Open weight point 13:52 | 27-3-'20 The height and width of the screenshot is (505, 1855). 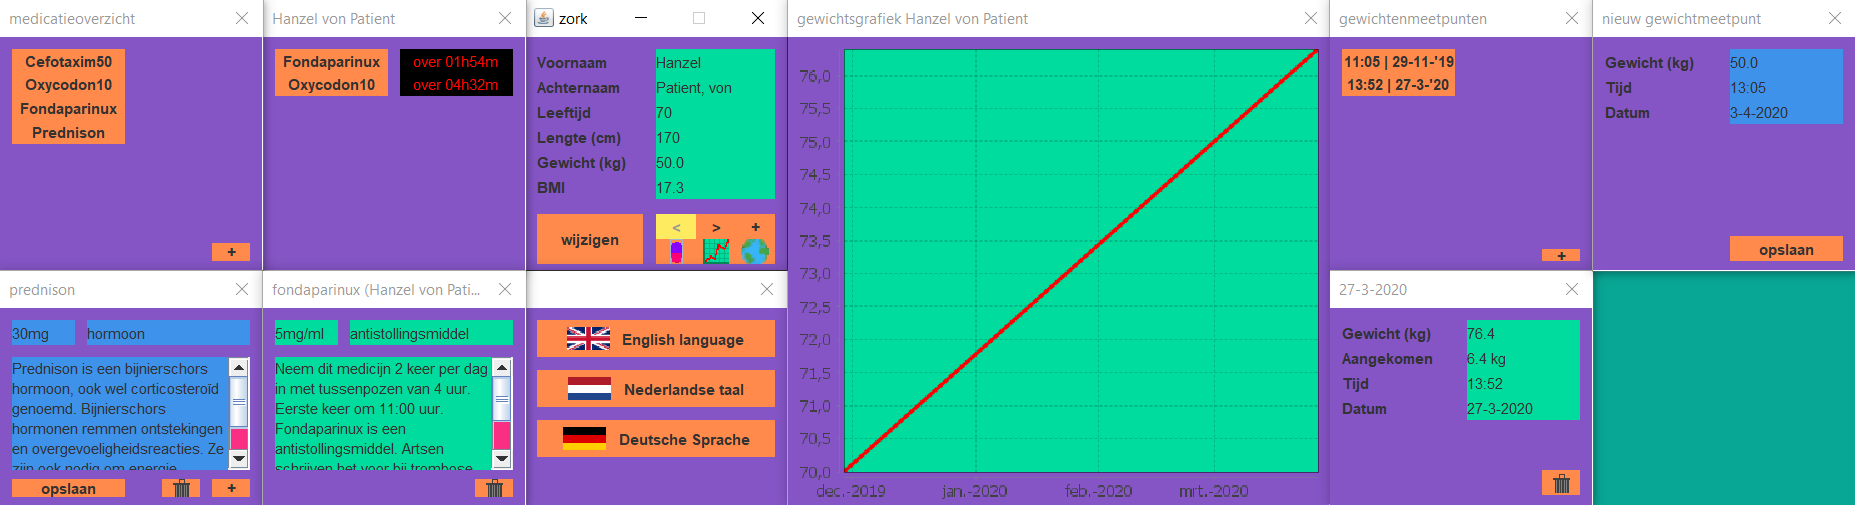(1398, 85)
